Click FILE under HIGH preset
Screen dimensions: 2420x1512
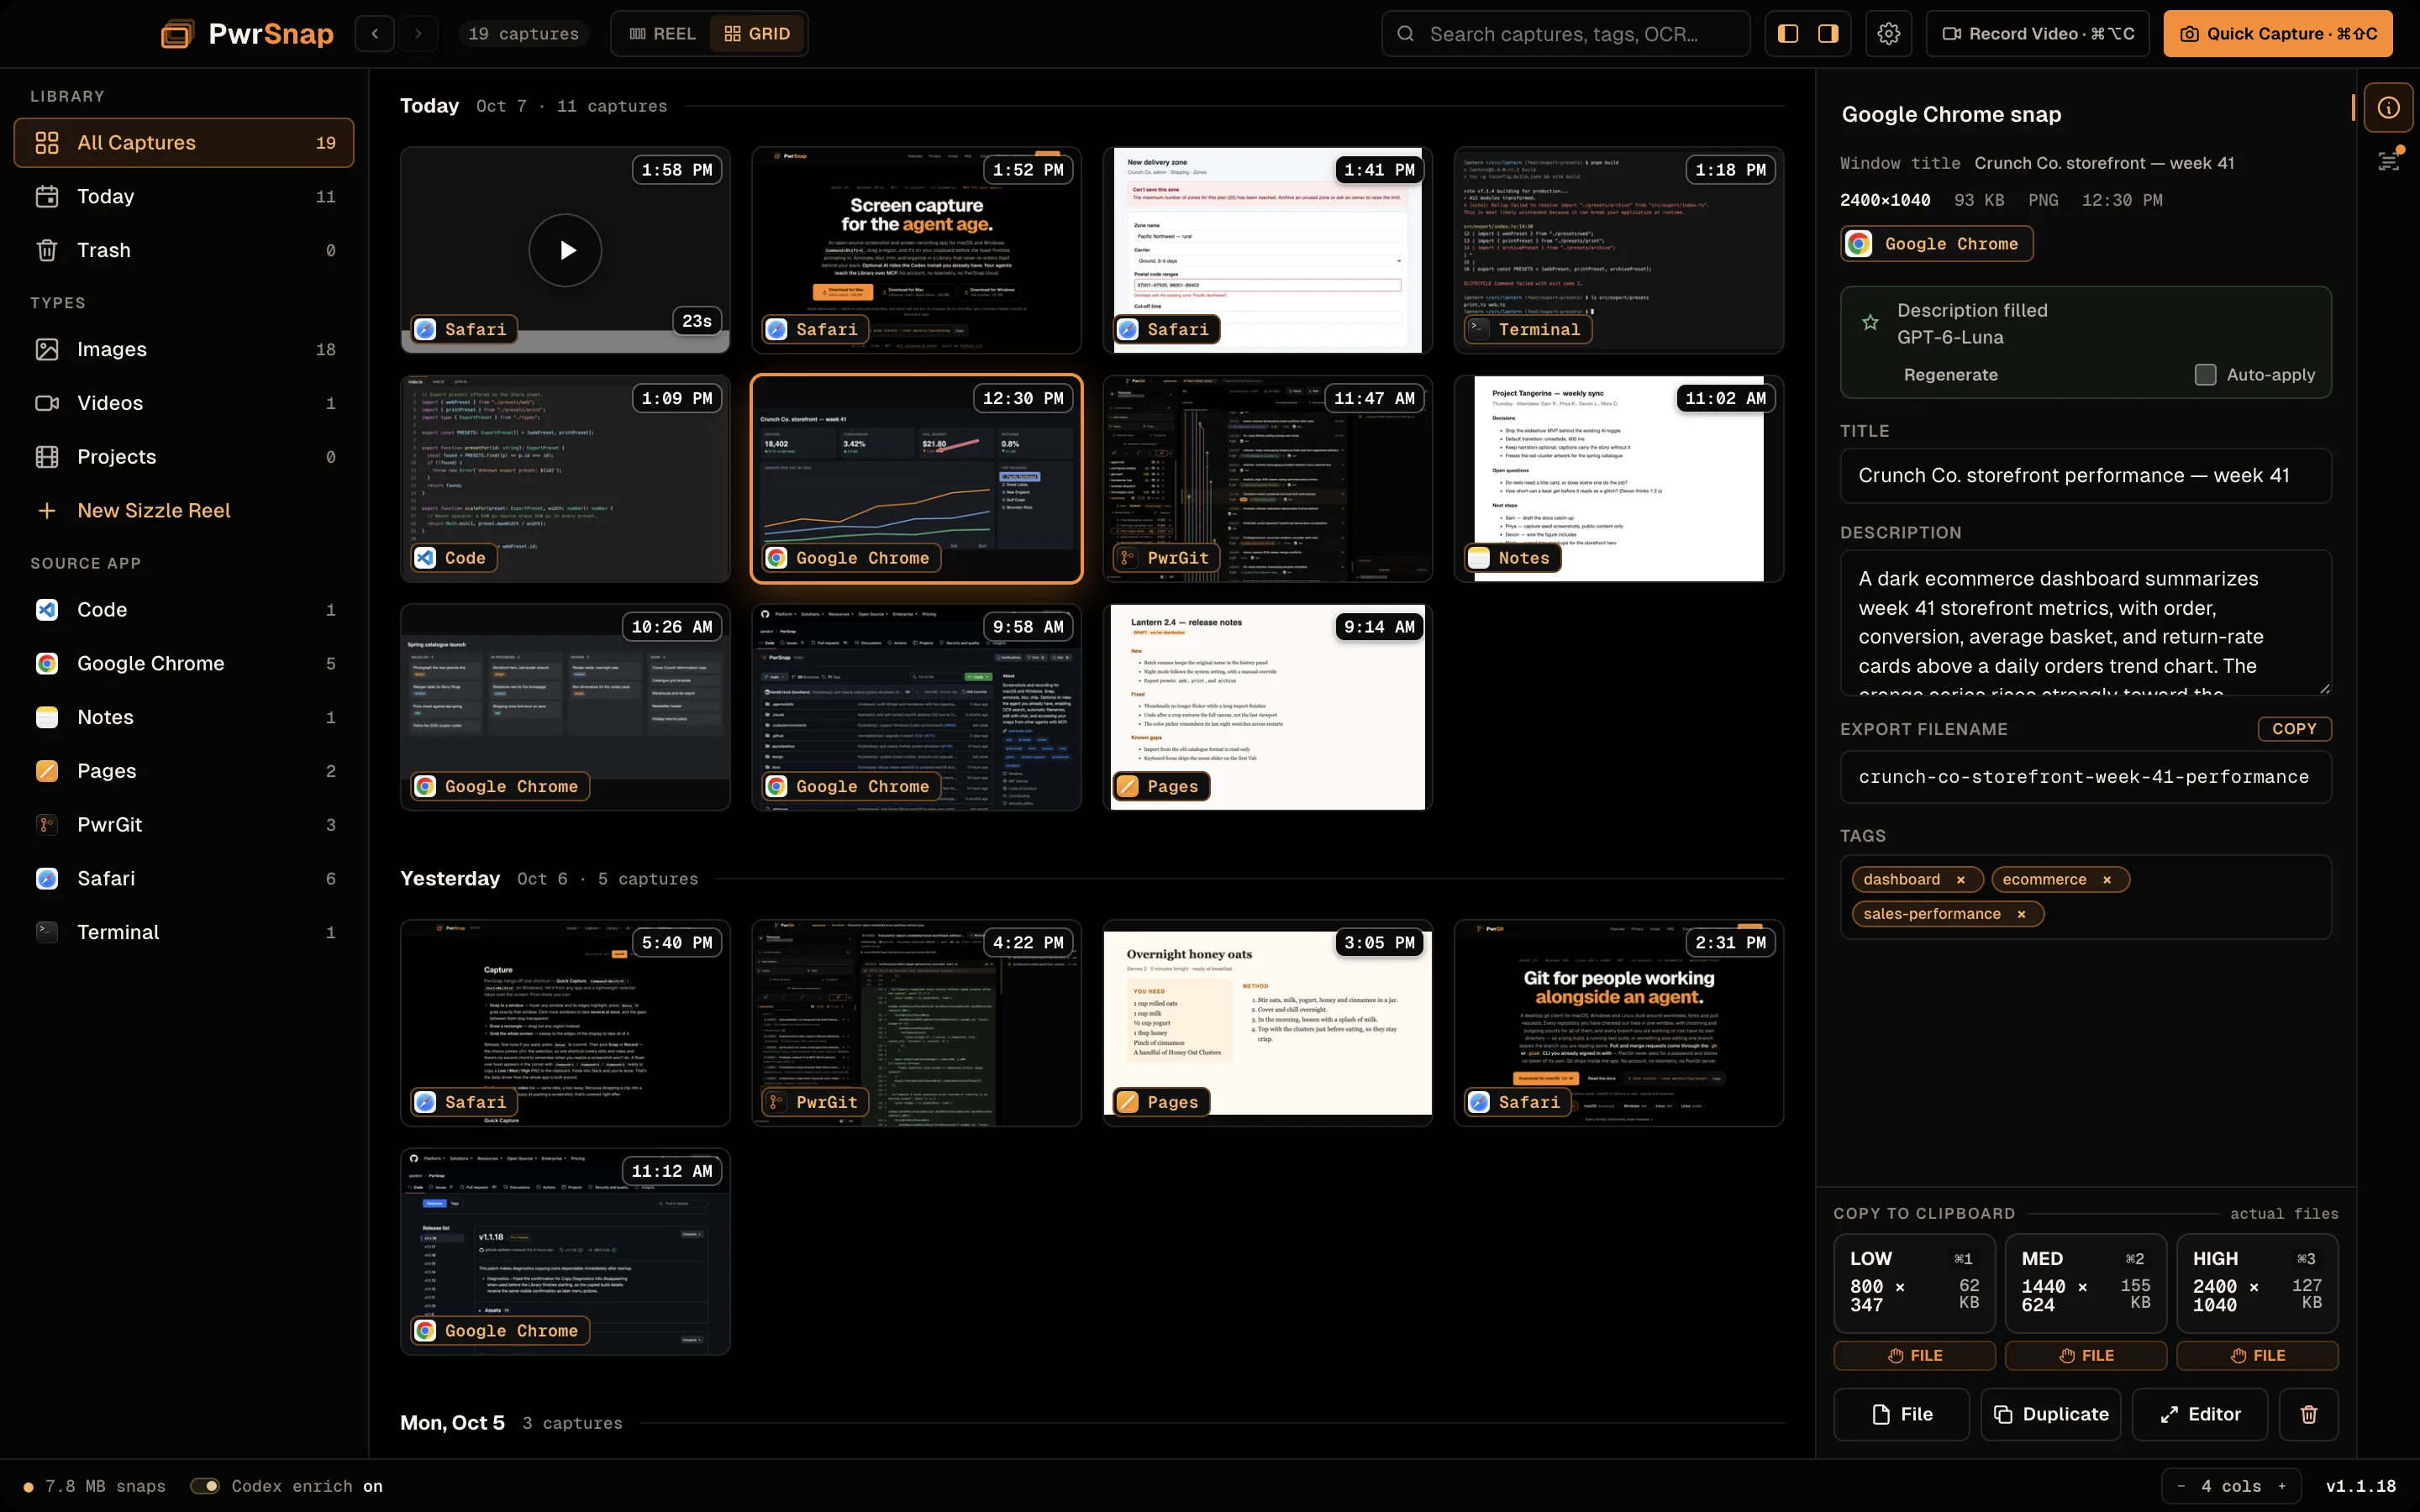click(x=2257, y=1356)
